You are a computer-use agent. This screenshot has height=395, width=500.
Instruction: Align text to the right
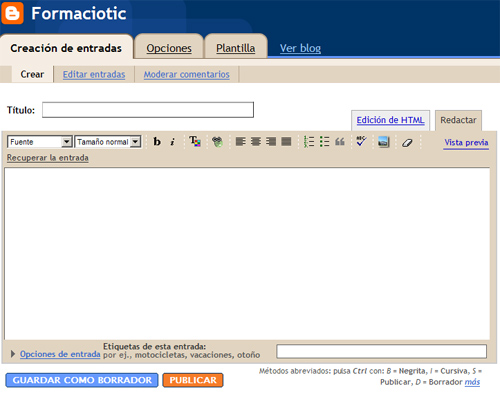click(271, 142)
